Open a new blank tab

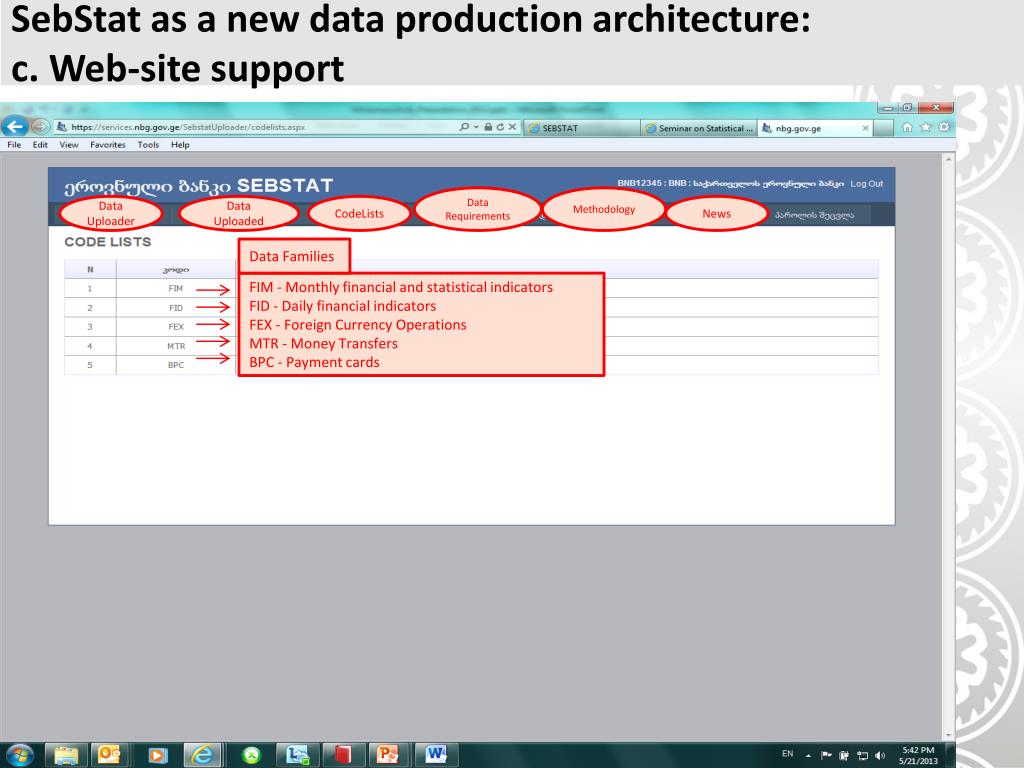884,128
